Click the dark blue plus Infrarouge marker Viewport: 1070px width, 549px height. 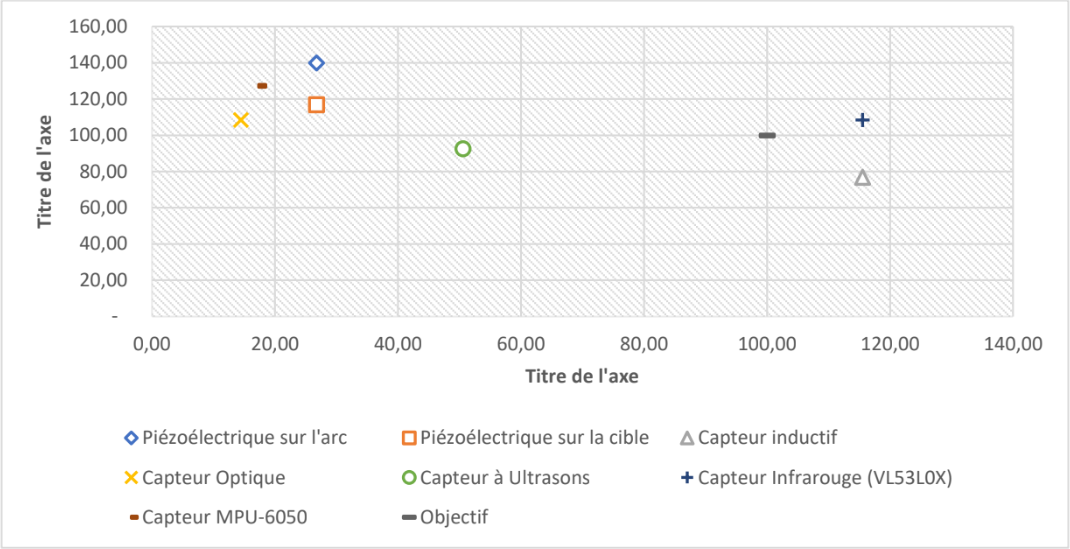coord(862,119)
